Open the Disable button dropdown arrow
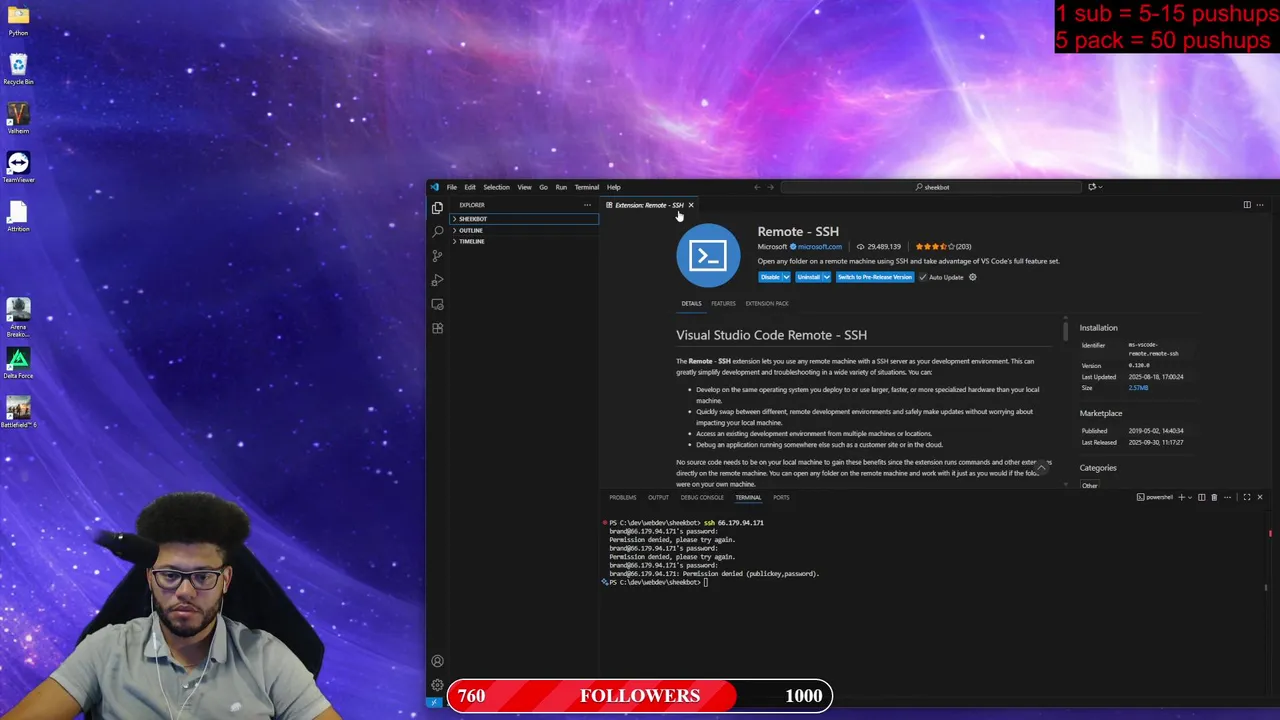Screen dimensions: 1280x720 click(786, 277)
